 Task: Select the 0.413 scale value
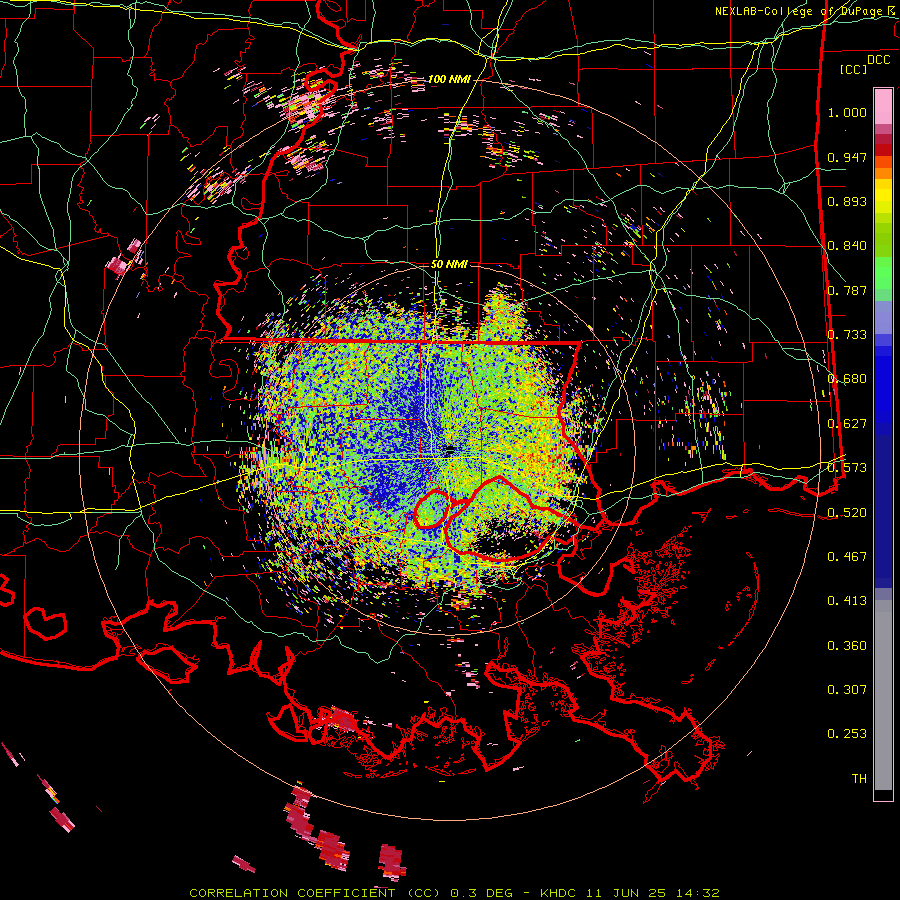point(847,601)
